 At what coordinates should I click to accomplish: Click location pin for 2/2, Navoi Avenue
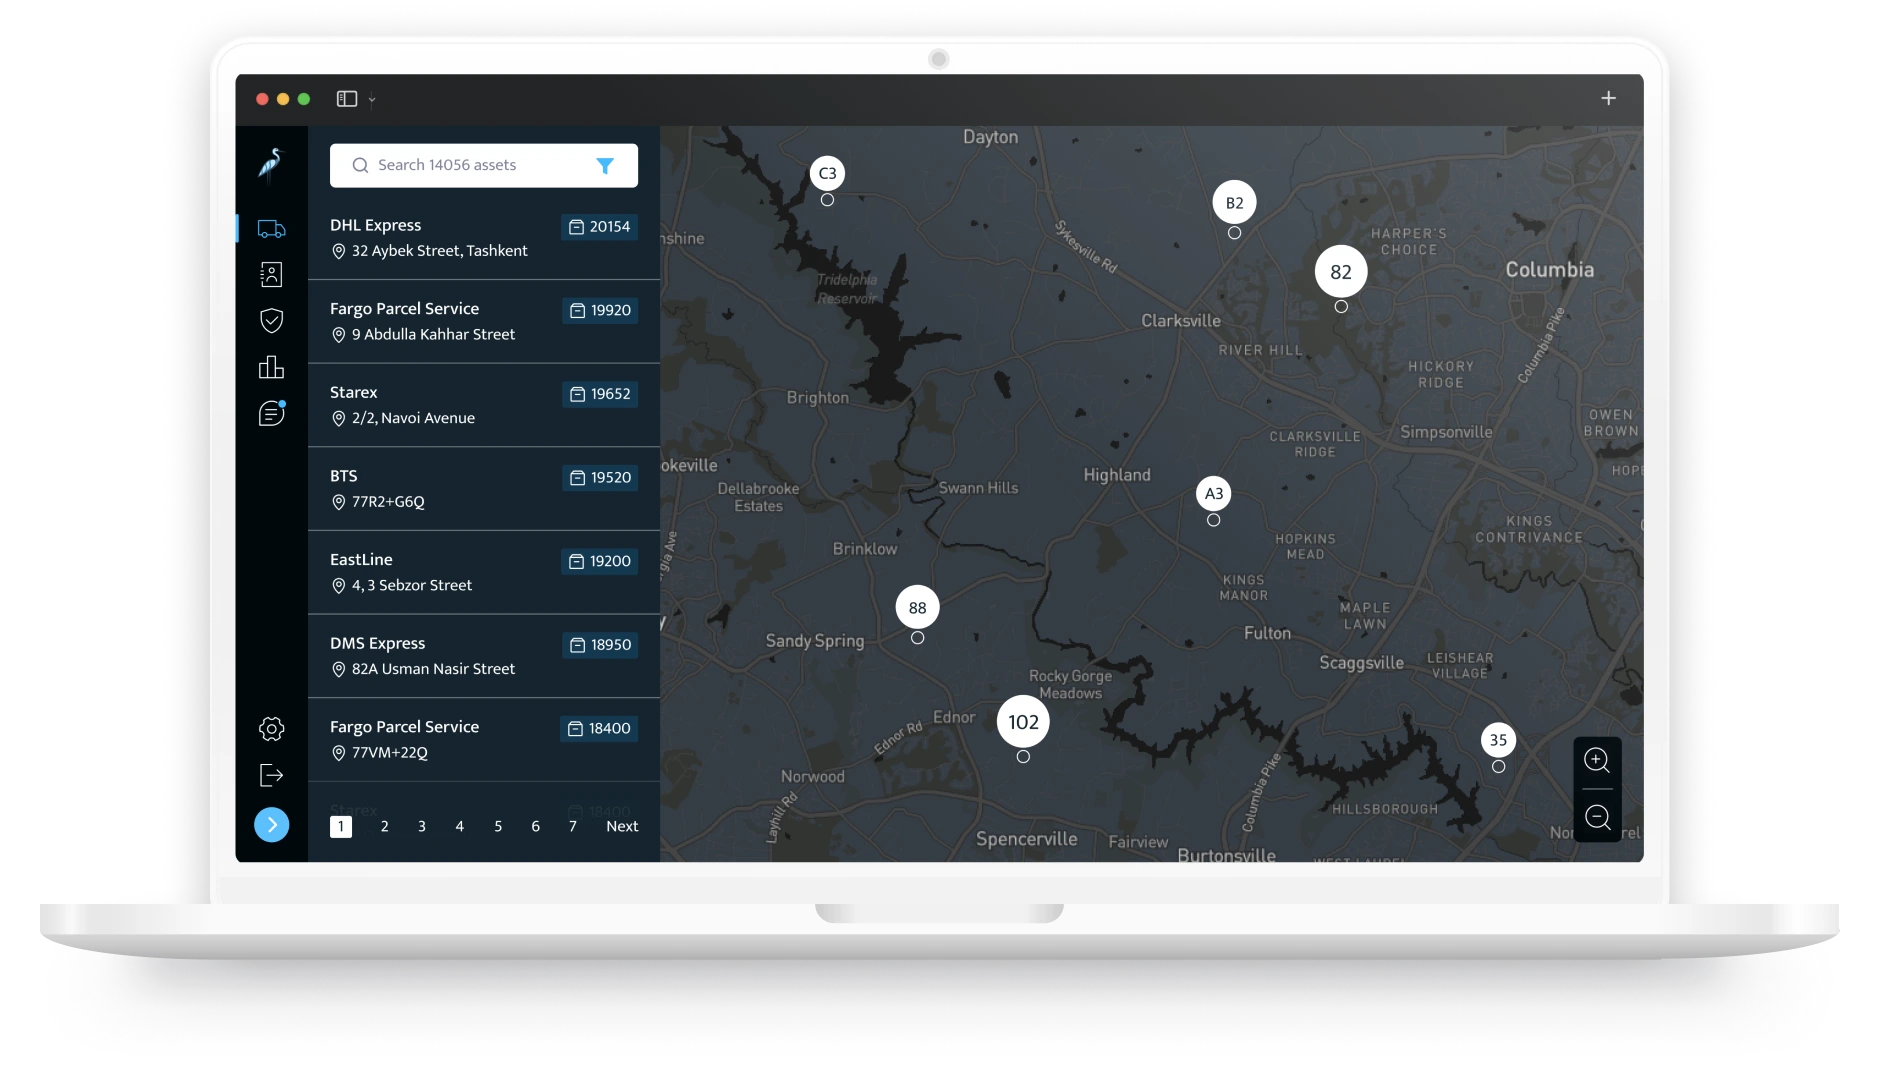339,419
